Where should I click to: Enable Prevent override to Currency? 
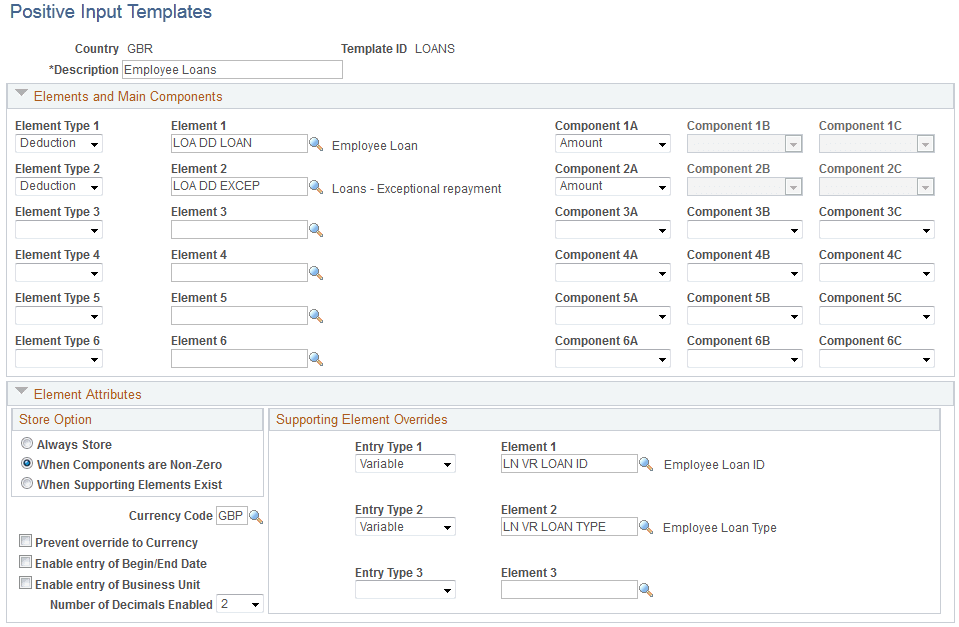click(x=25, y=541)
